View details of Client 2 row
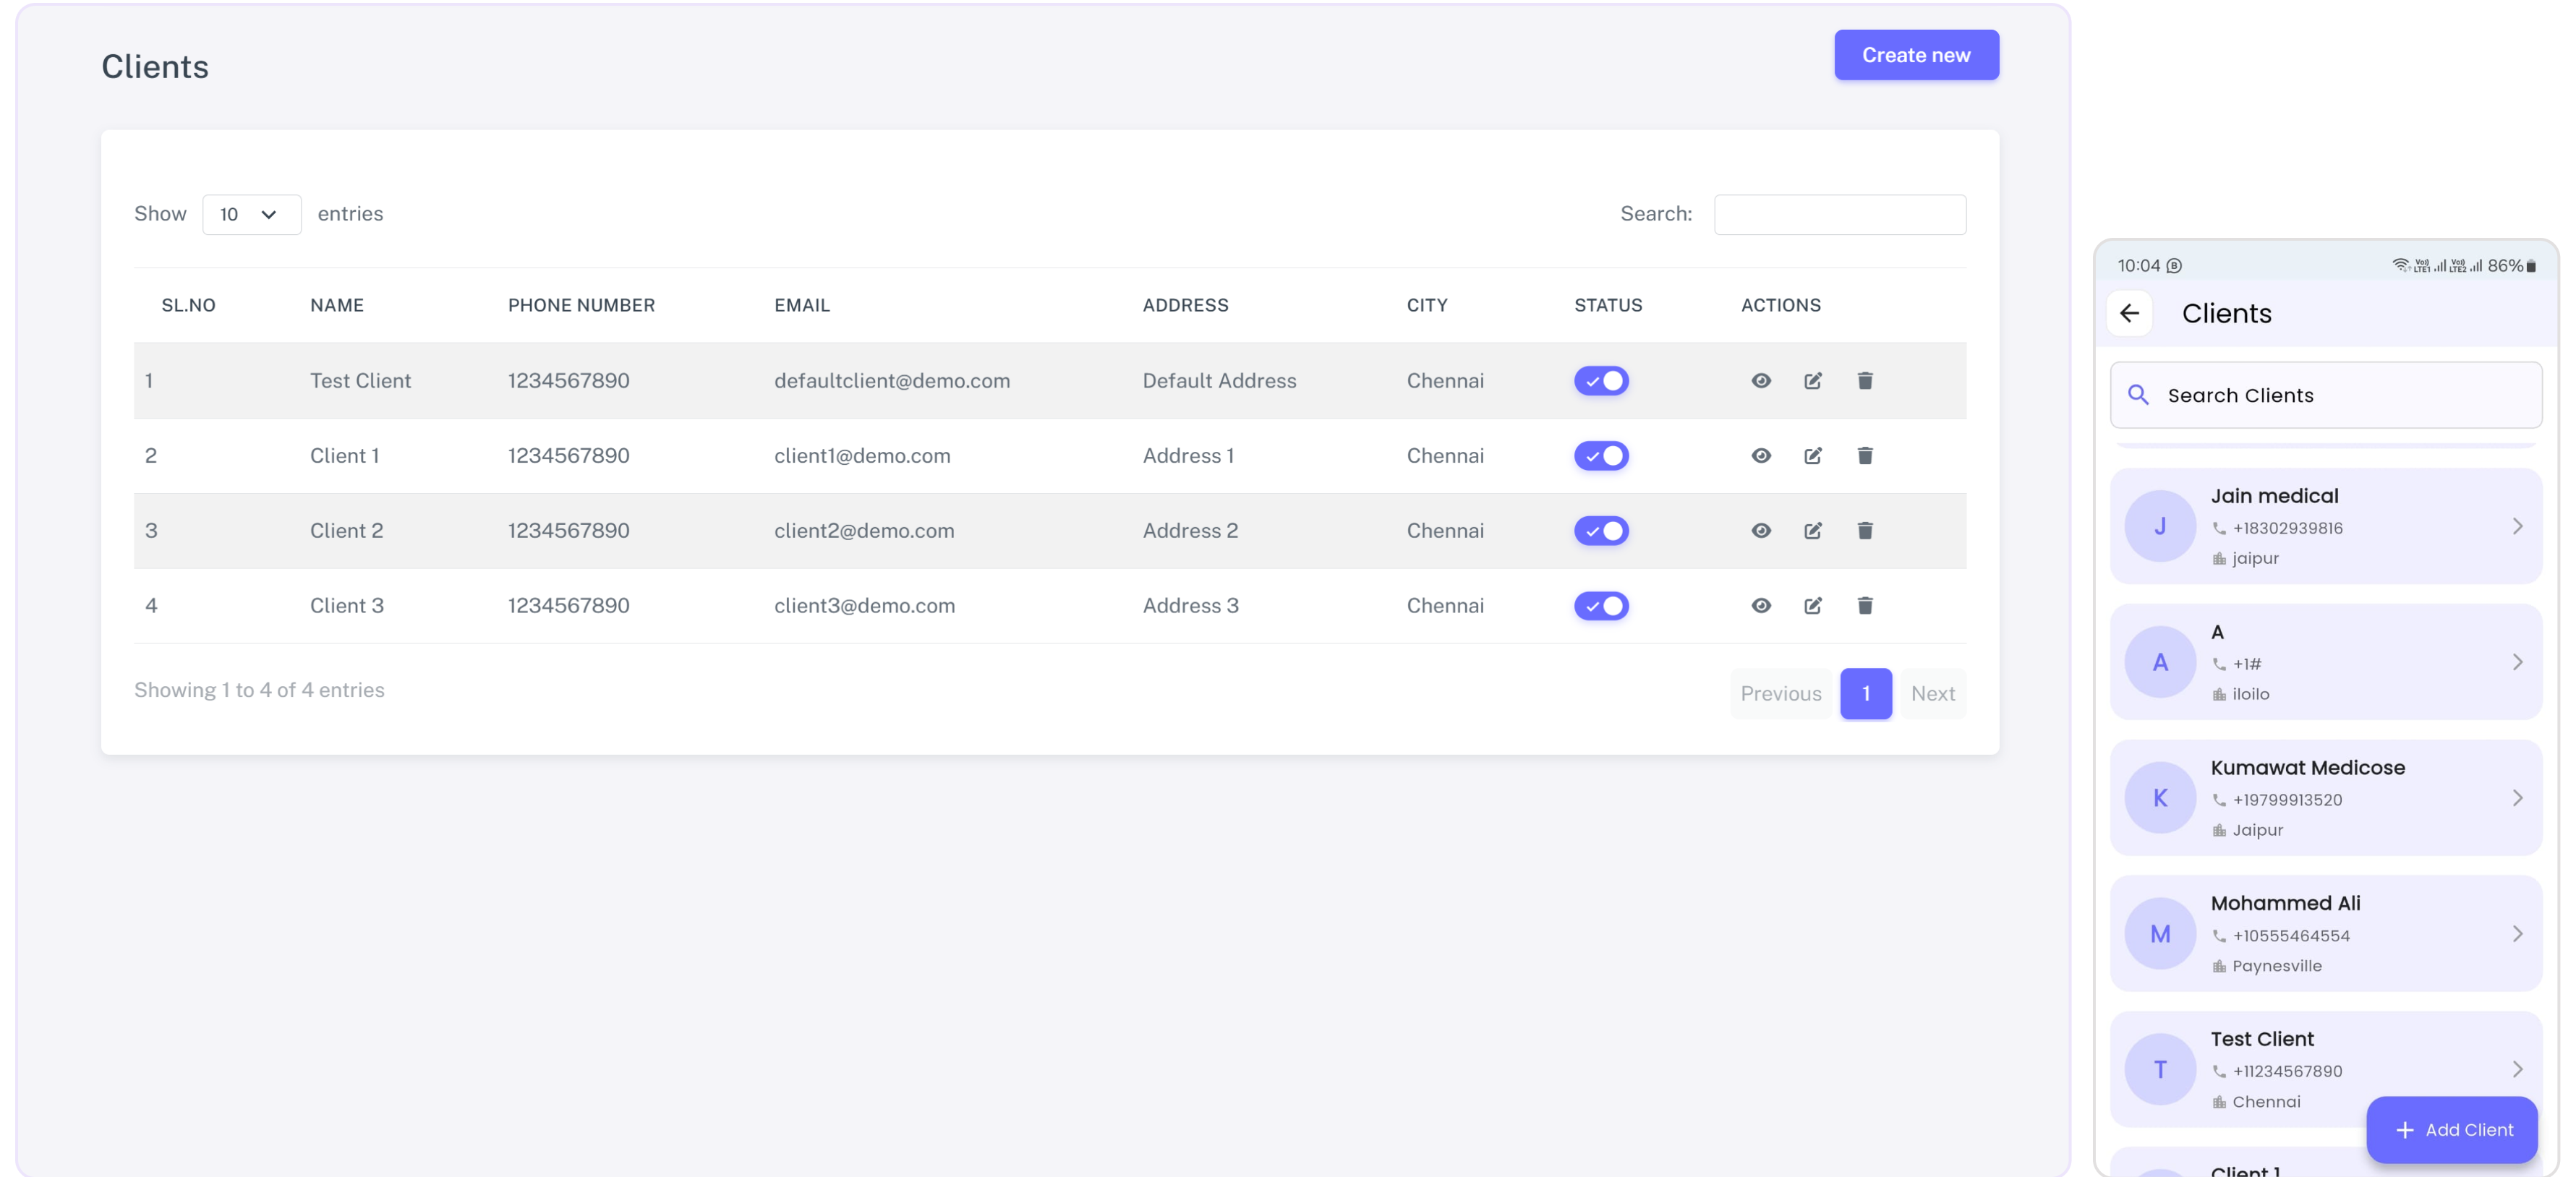2576x1177 pixels. pos(1761,530)
